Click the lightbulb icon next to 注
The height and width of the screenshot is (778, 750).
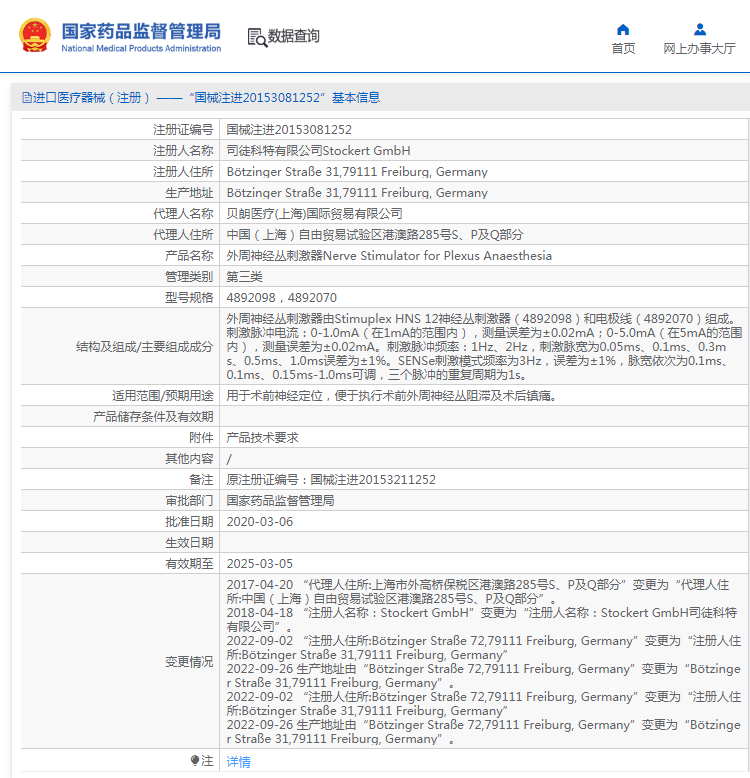point(194,761)
